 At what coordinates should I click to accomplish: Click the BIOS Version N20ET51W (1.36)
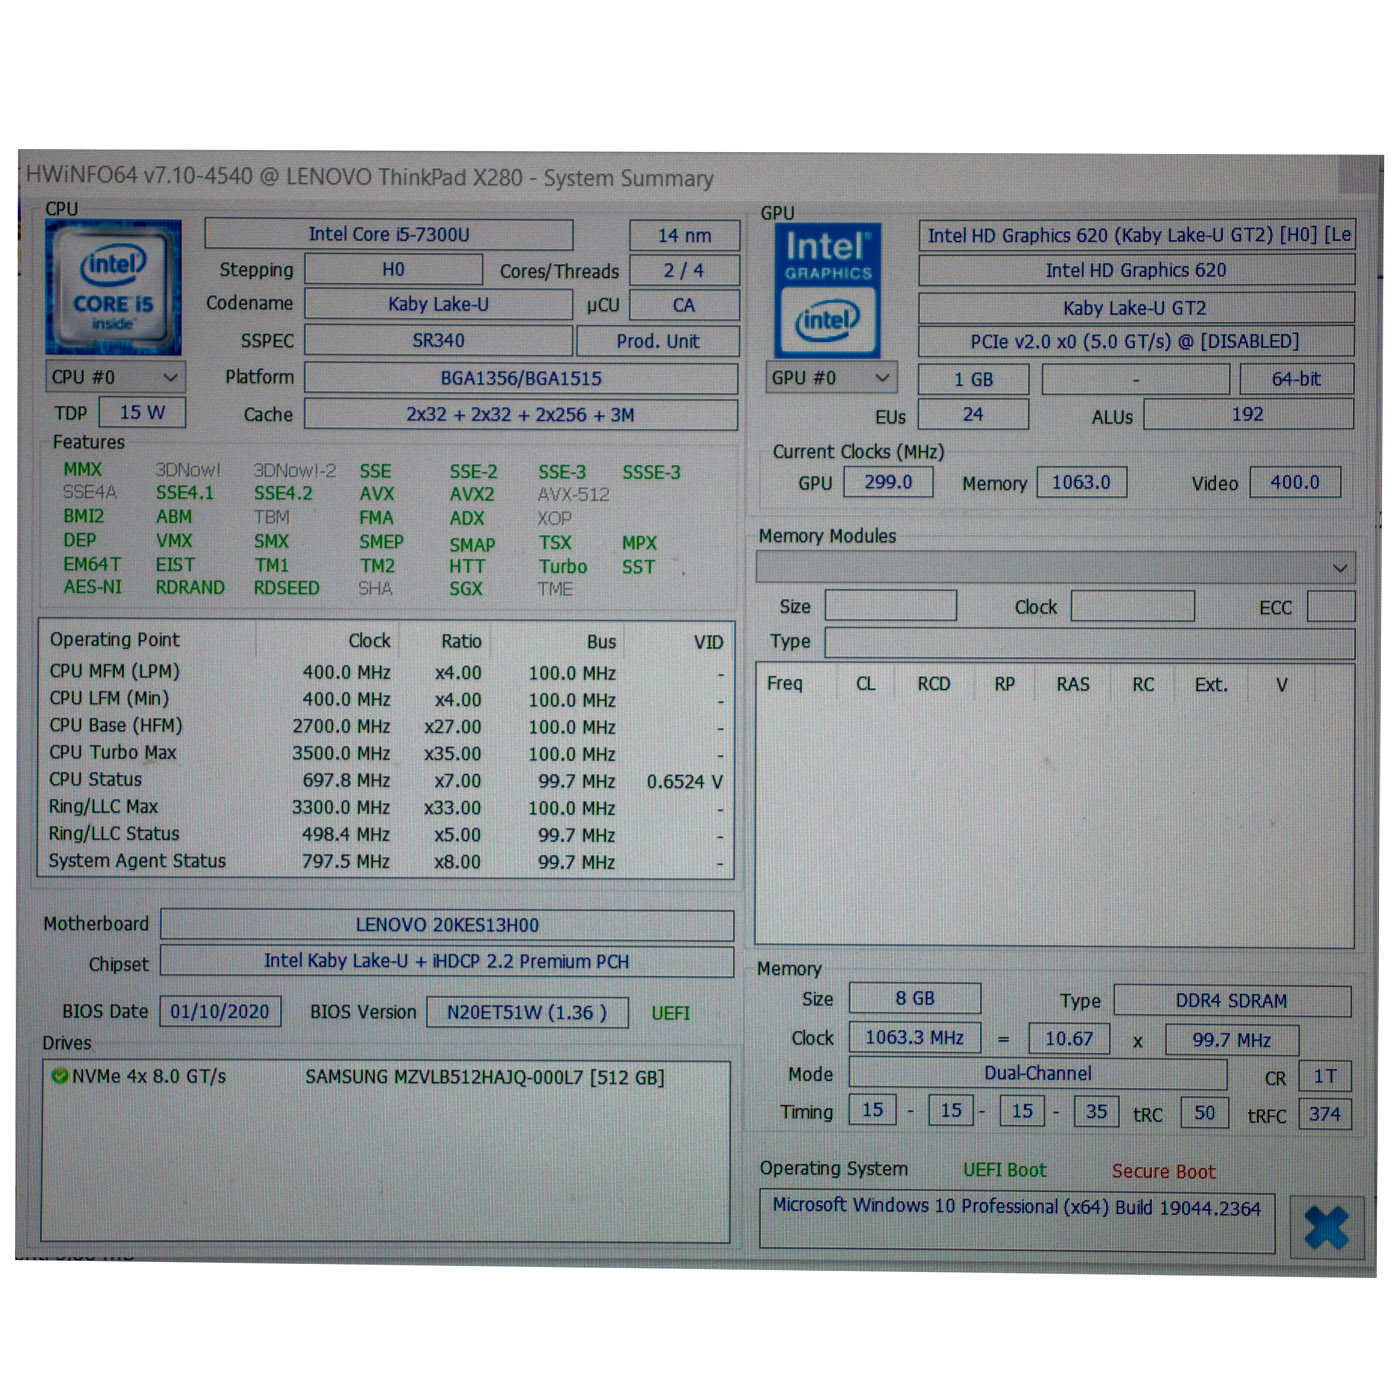(x=527, y=1012)
